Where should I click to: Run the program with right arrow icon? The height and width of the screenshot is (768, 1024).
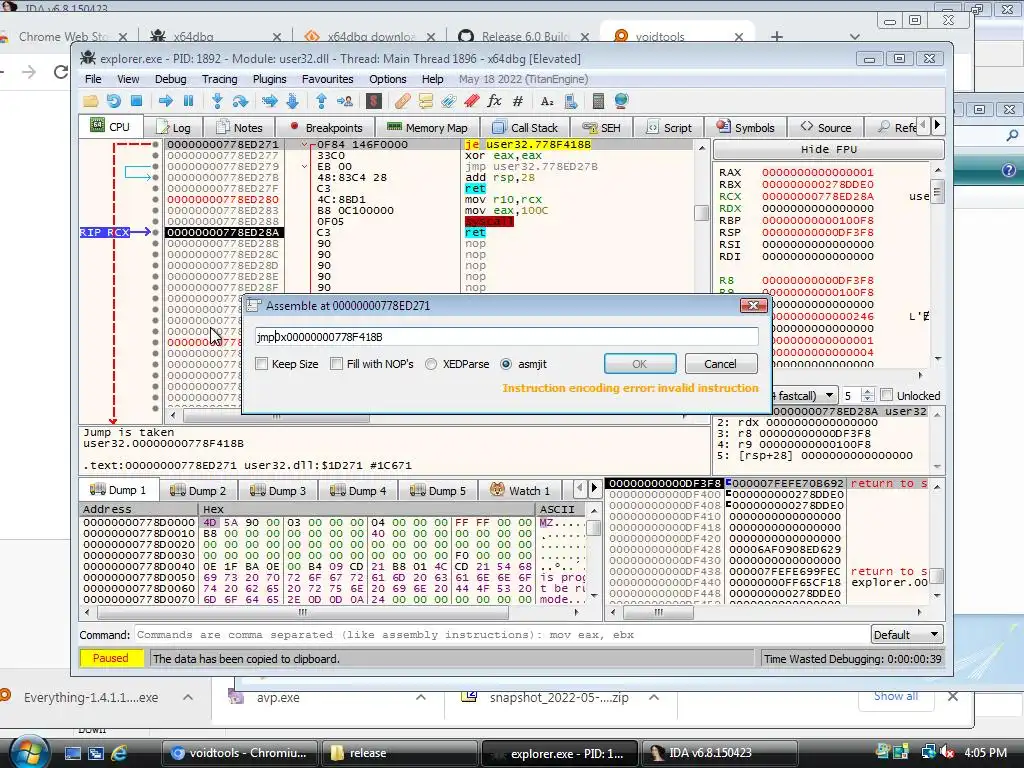point(165,101)
